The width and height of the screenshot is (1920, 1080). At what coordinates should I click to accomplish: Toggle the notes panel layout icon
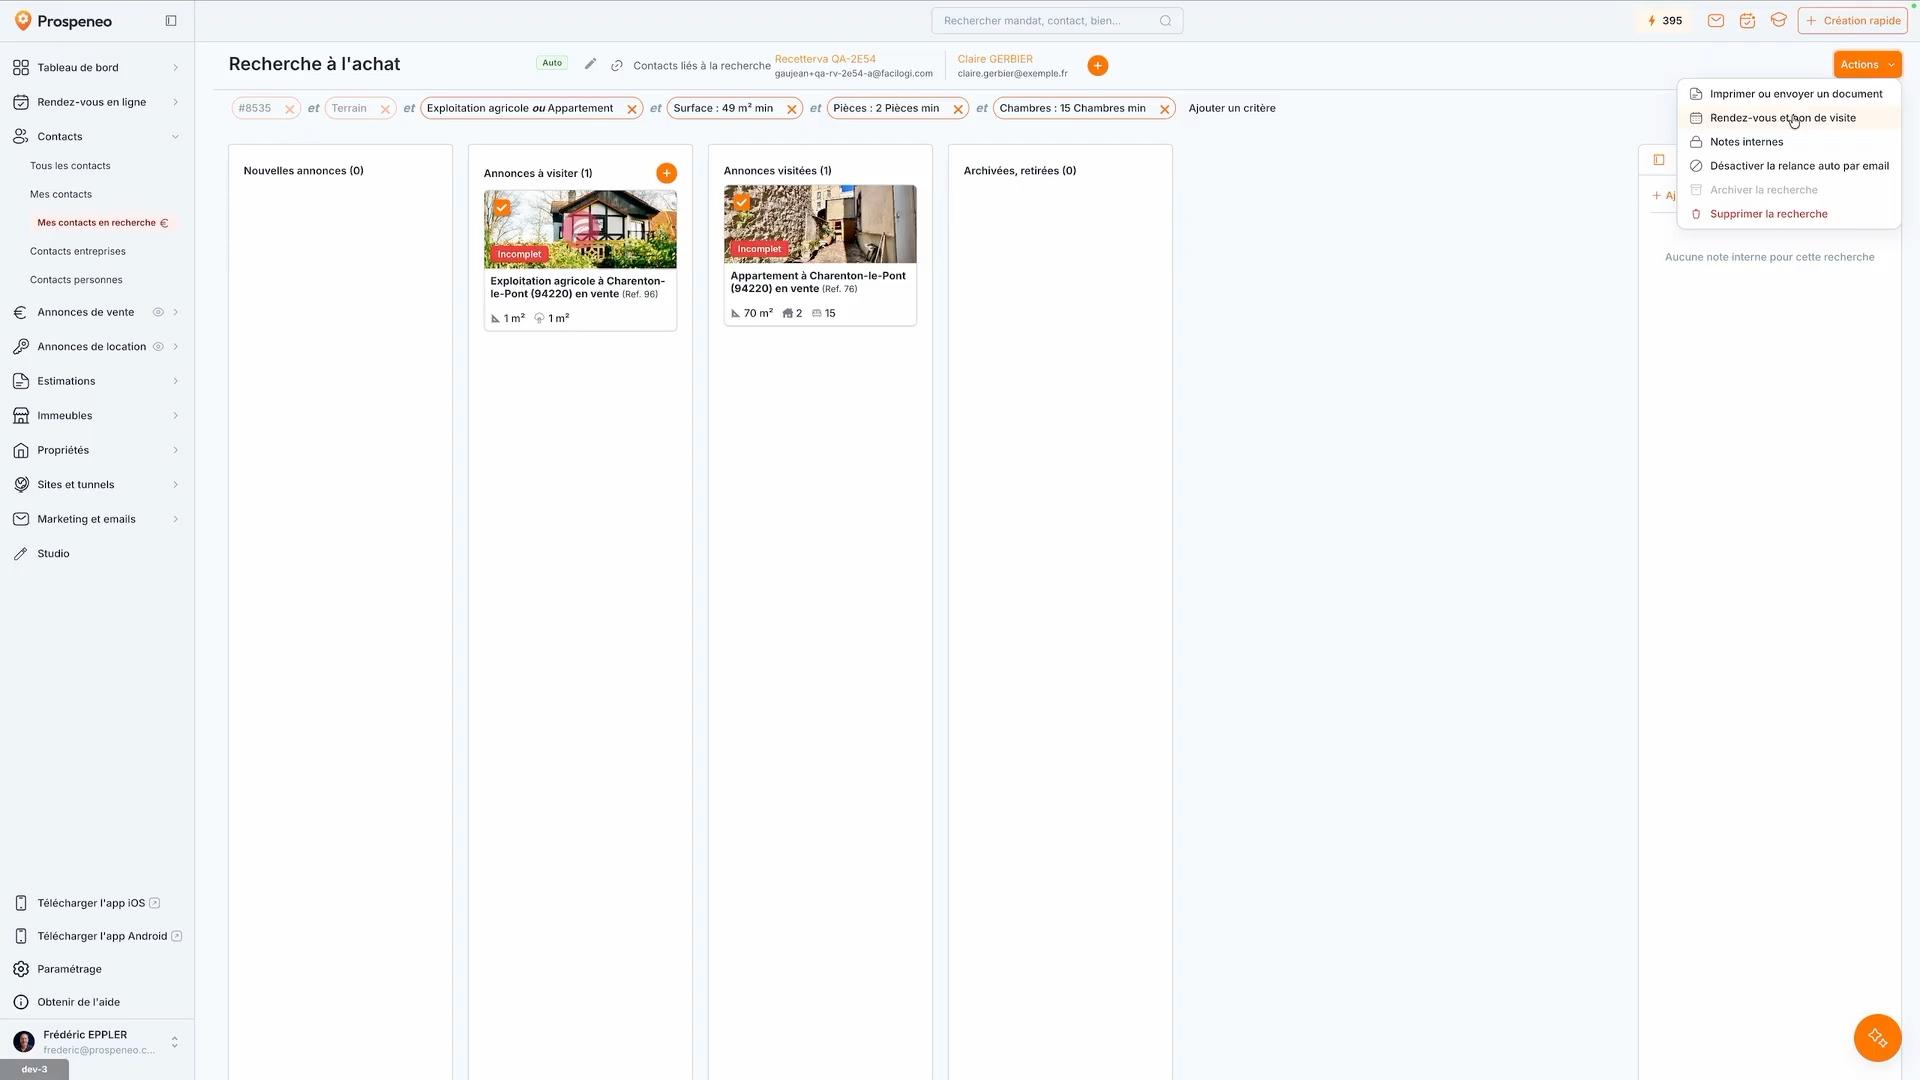1659,160
